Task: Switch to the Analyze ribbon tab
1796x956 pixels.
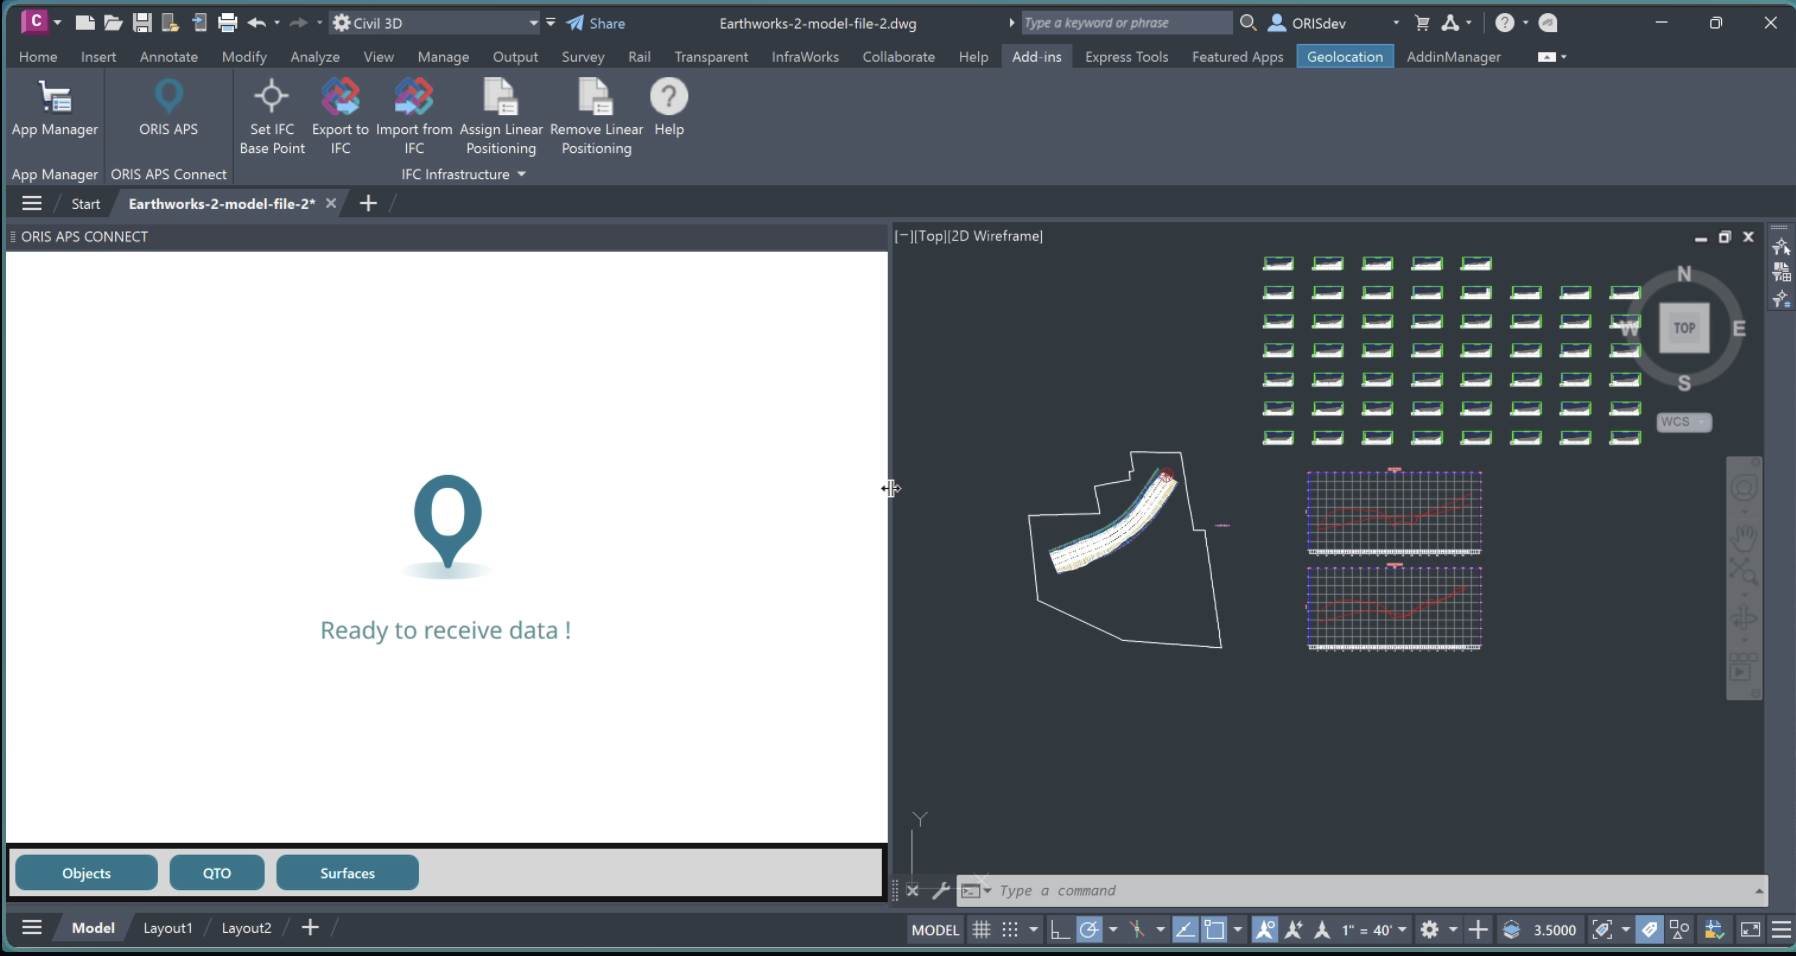Action: [x=314, y=57]
